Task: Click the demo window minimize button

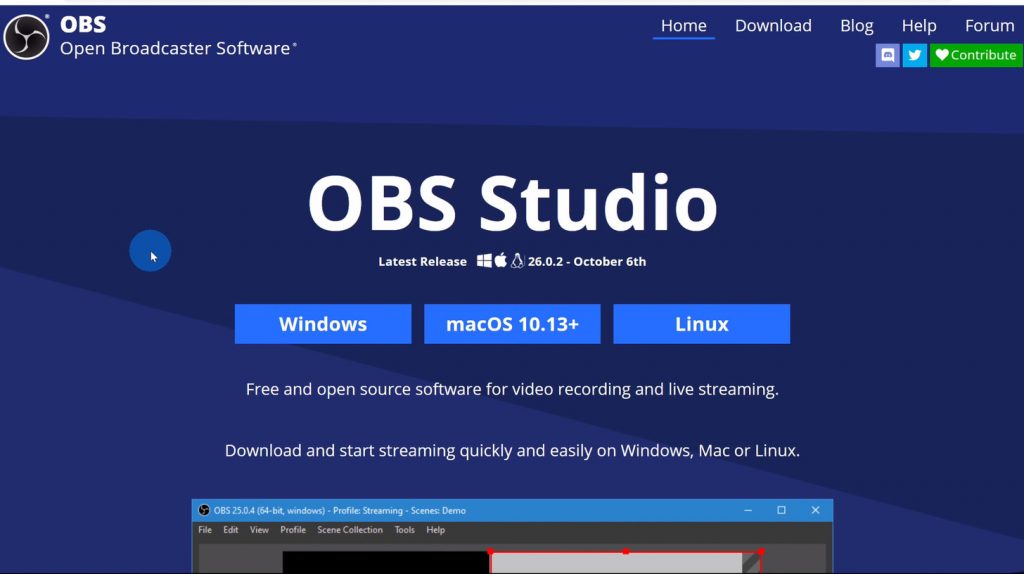Action: tap(748, 510)
